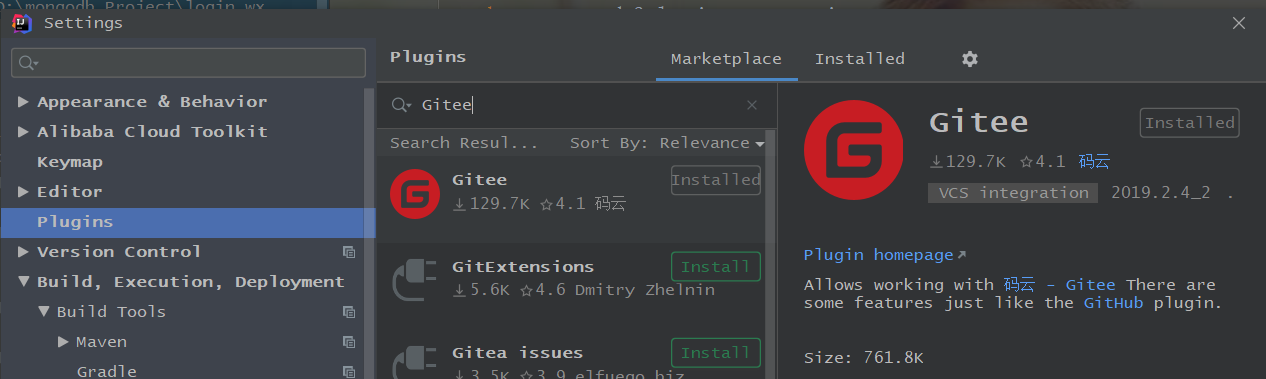Focus the Settings search field
The height and width of the screenshot is (379, 1266).
(188, 63)
